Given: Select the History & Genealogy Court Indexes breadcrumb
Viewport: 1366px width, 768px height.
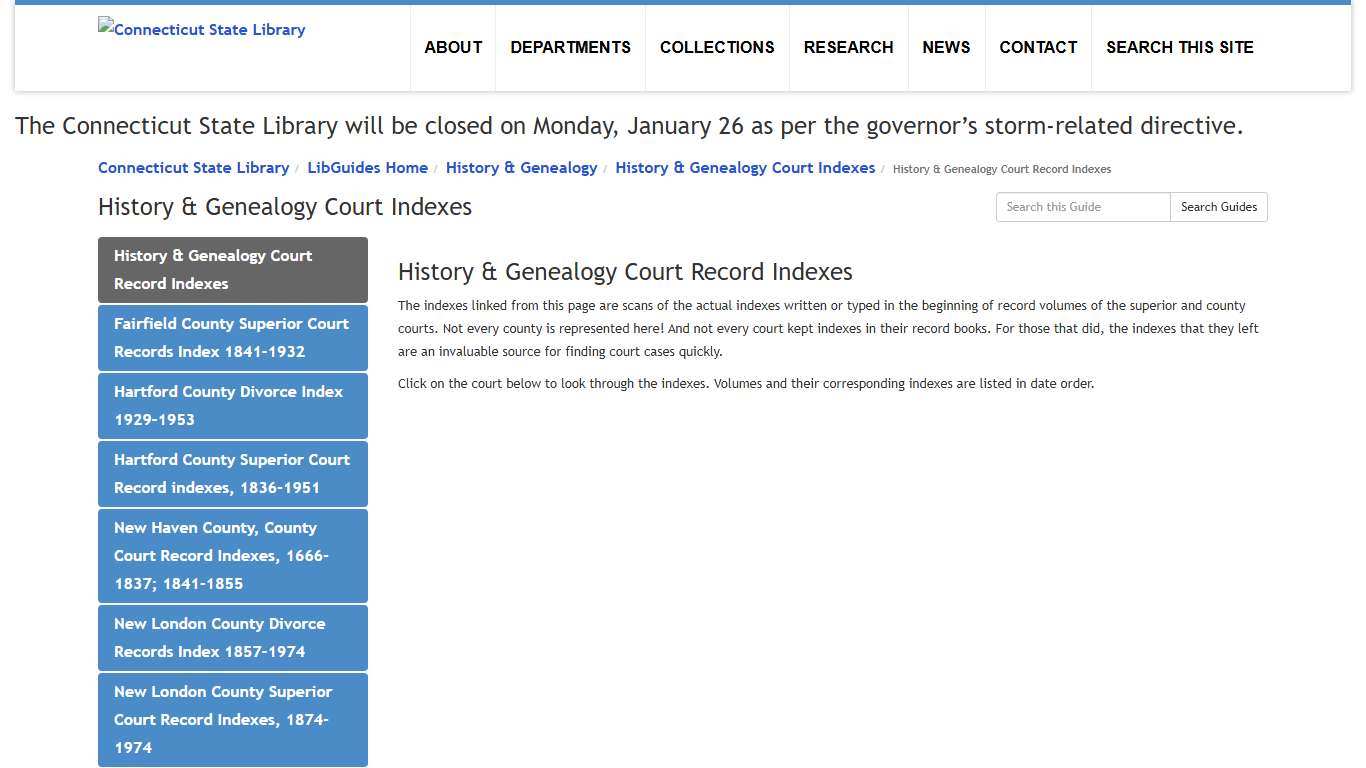Looking at the screenshot, I should click(745, 167).
